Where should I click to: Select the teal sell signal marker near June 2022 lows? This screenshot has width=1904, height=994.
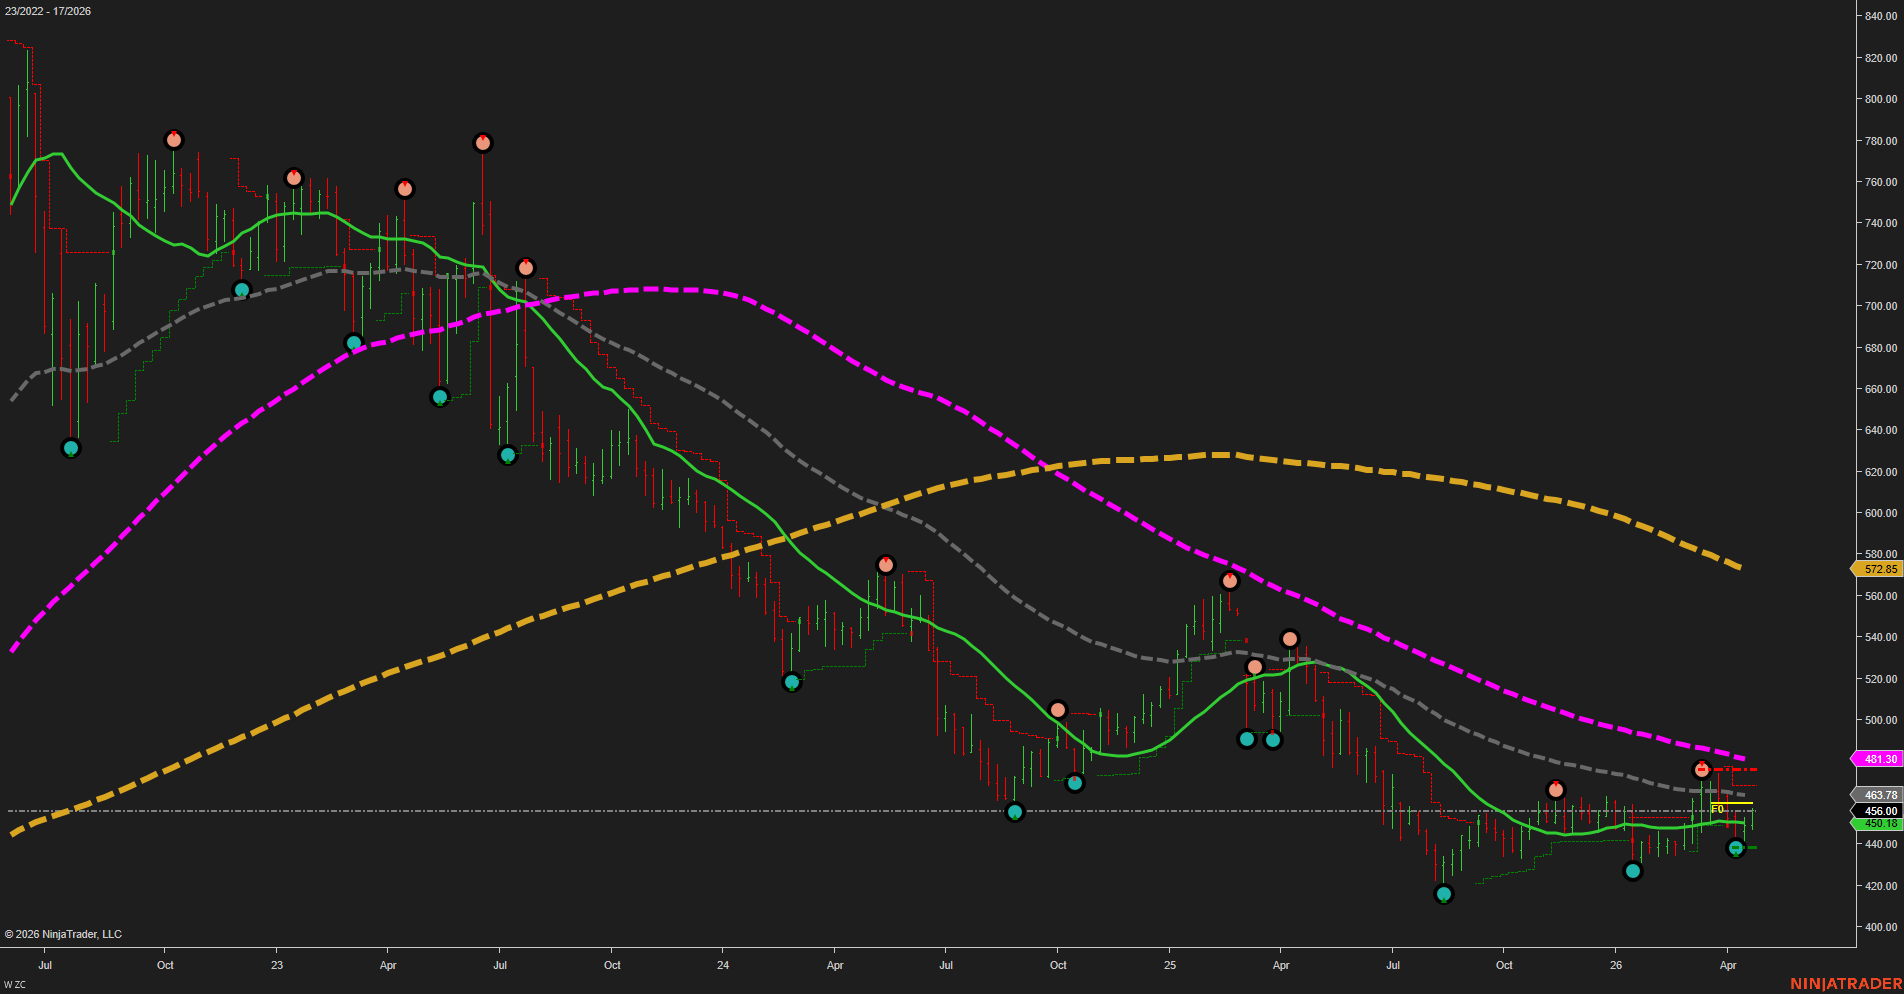[70, 448]
